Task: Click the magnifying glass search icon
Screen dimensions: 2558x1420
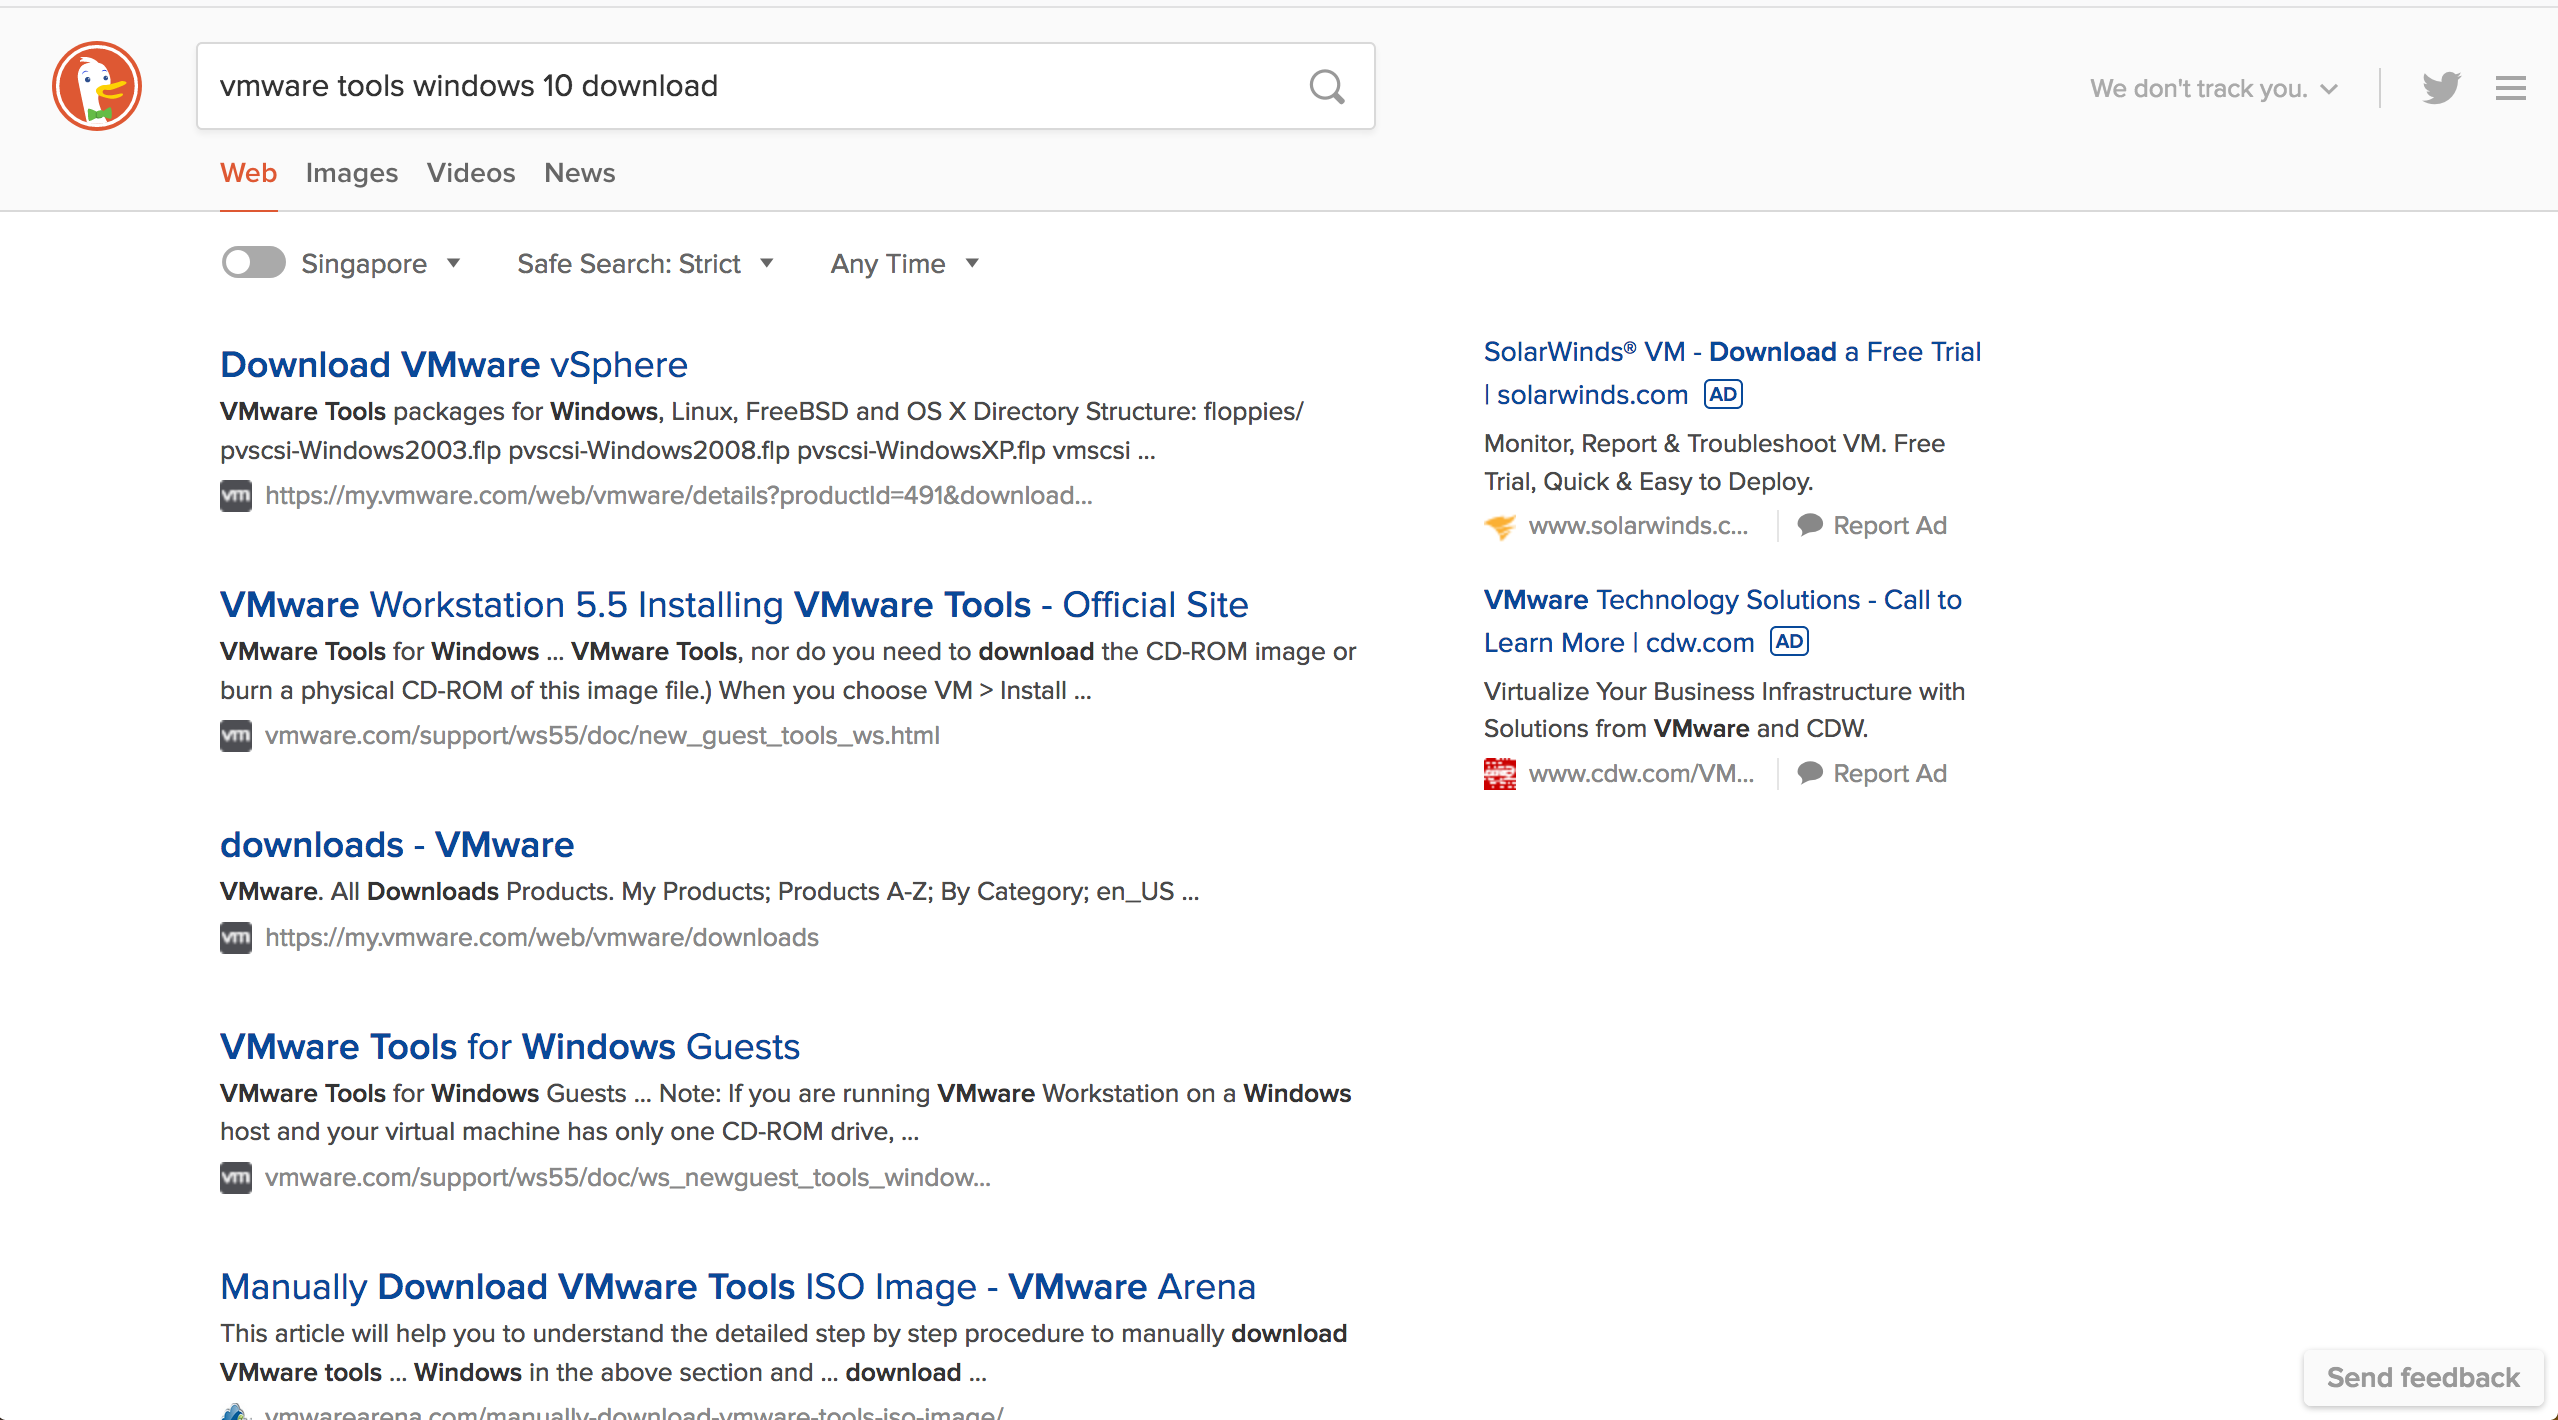Action: point(1327,87)
